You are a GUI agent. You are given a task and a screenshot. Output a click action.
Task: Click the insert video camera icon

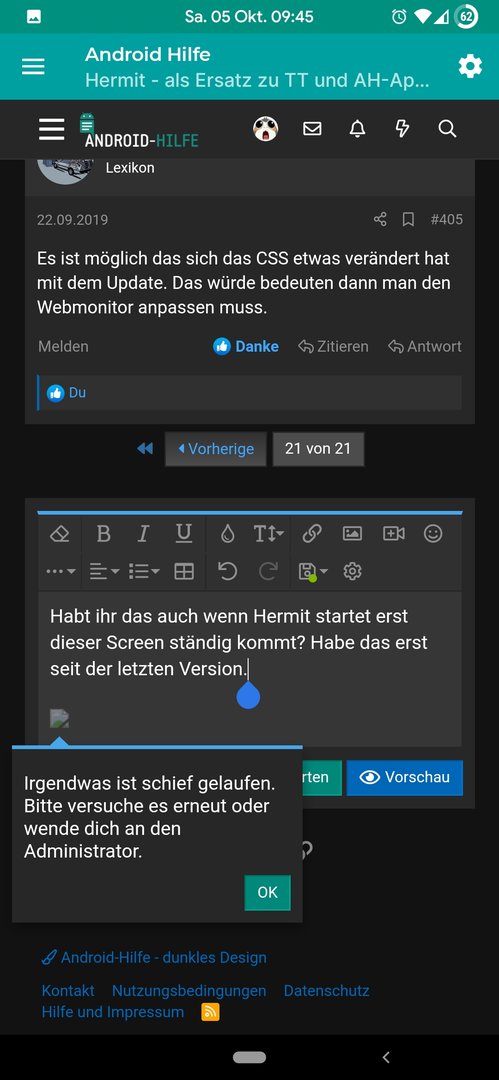click(x=394, y=534)
